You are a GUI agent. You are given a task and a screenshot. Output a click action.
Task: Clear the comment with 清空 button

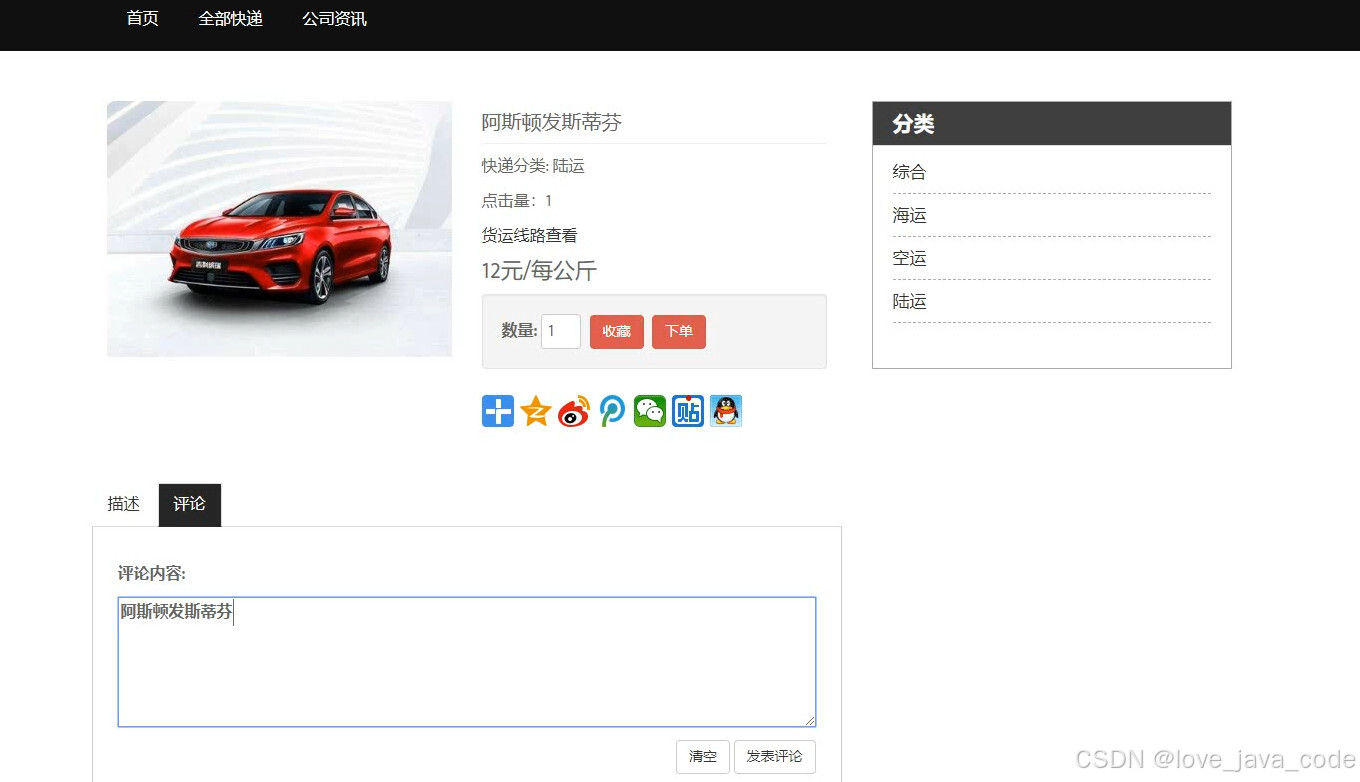pyautogui.click(x=703, y=757)
